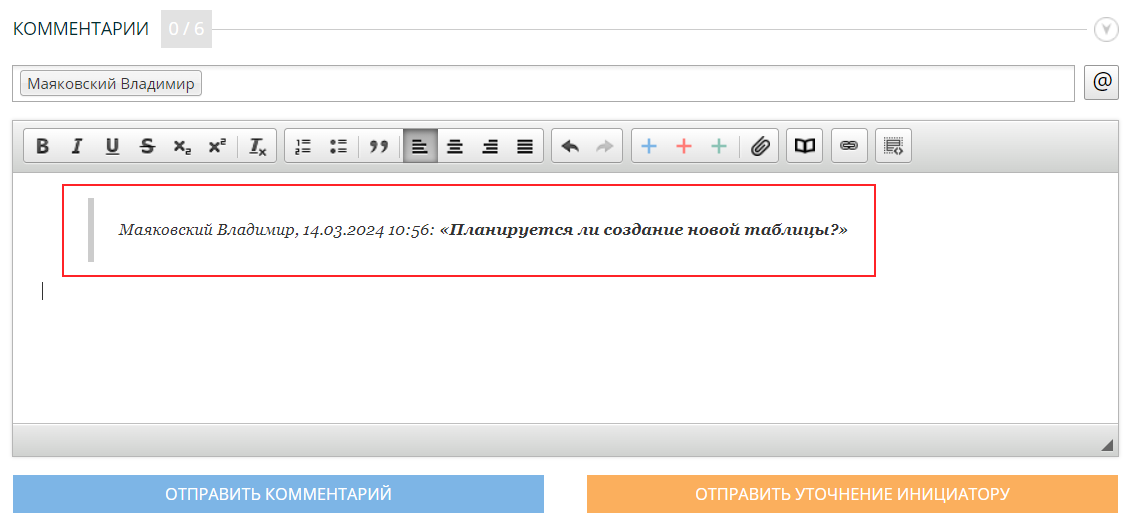This screenshot has width=1131, height=522.
Task: Toggle underline formatting
Action: pyautogui.click(x=112, y=146)
